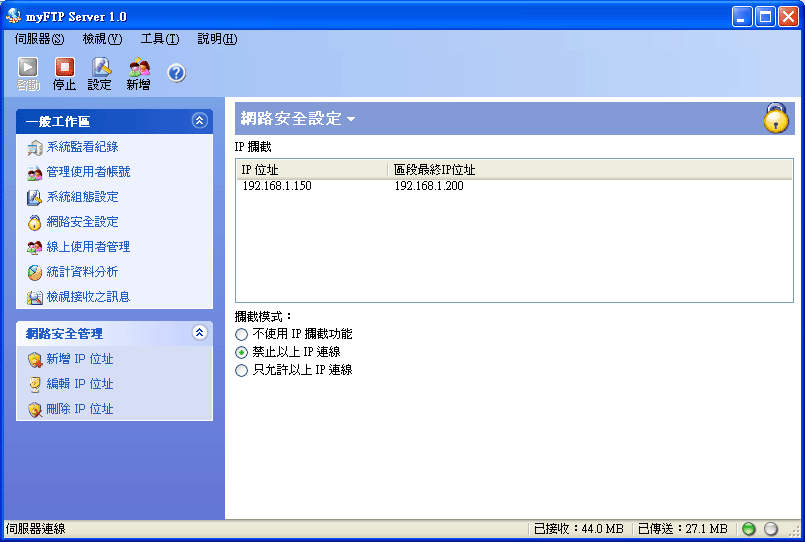805x542 pixels.
Task: Click the 區段最終IP位址 column header
Action: point(589,170)
